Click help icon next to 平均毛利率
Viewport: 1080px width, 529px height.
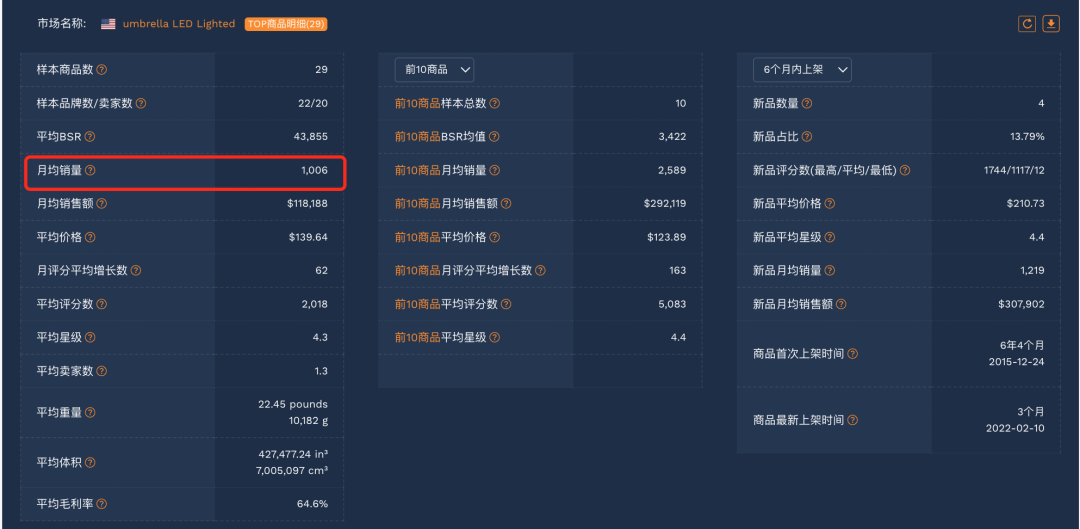coord(102,504)
